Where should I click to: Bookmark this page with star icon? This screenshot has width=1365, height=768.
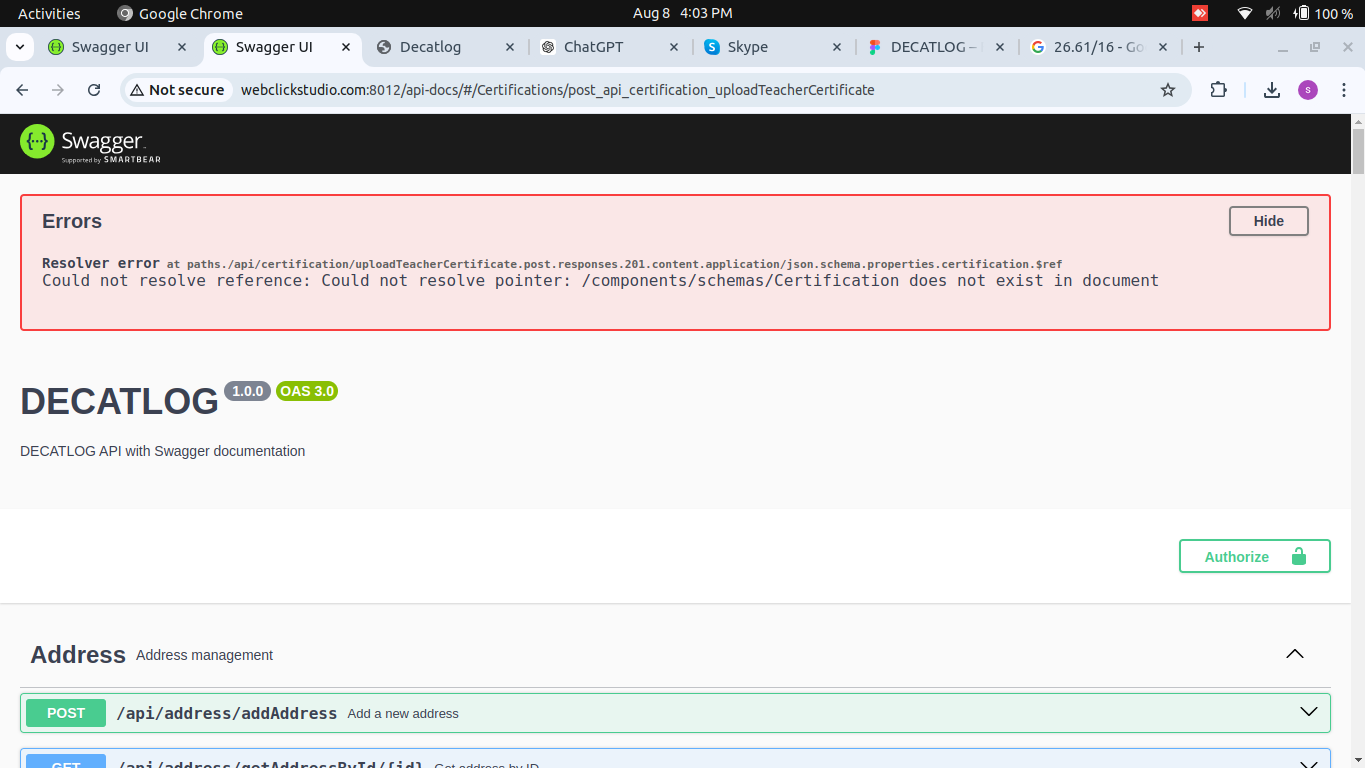tap(1167, 90)
